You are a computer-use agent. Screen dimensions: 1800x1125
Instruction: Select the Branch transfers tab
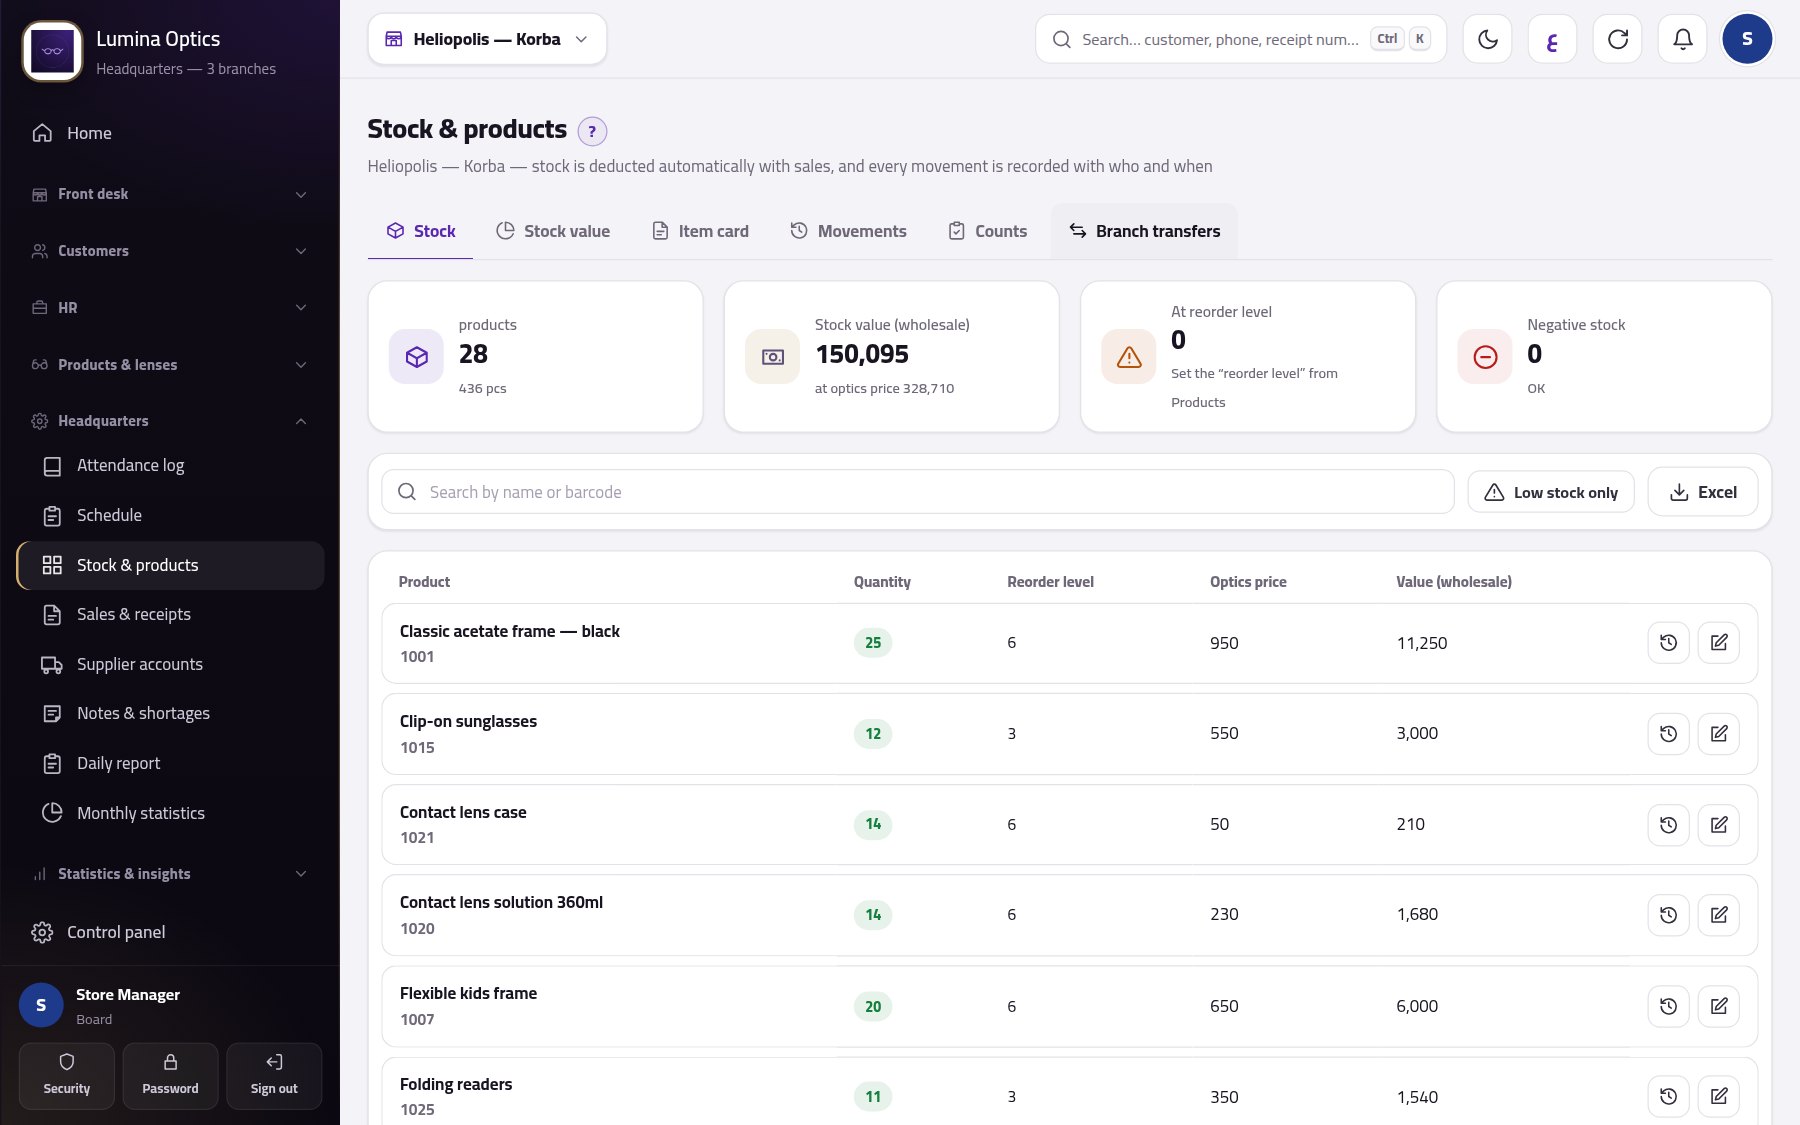1144,231
